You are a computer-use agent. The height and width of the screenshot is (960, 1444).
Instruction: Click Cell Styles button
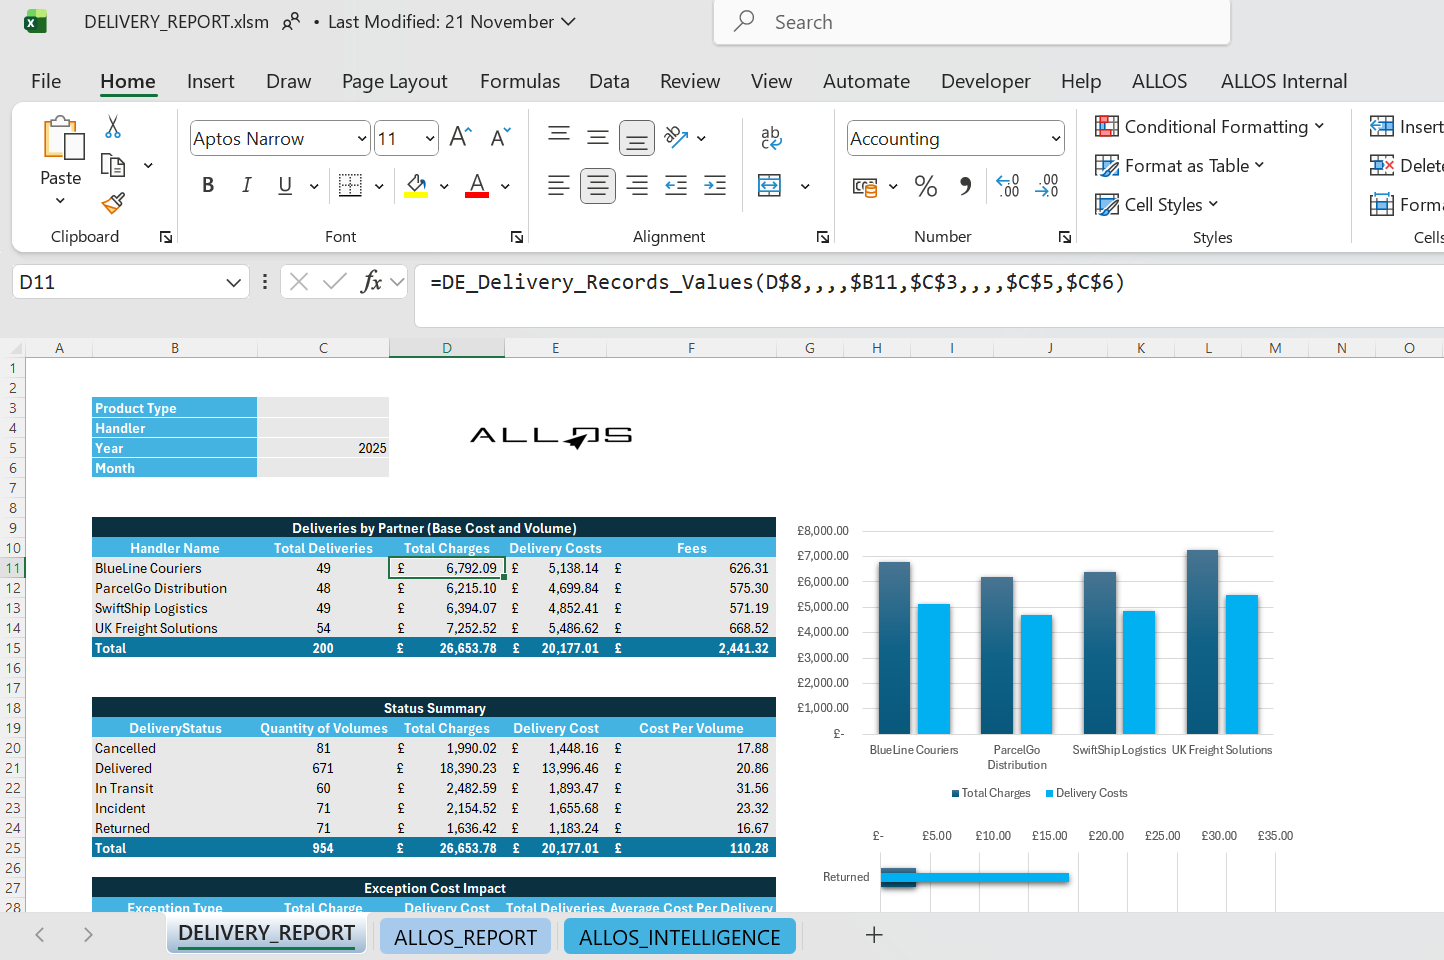coord(1157,204)
